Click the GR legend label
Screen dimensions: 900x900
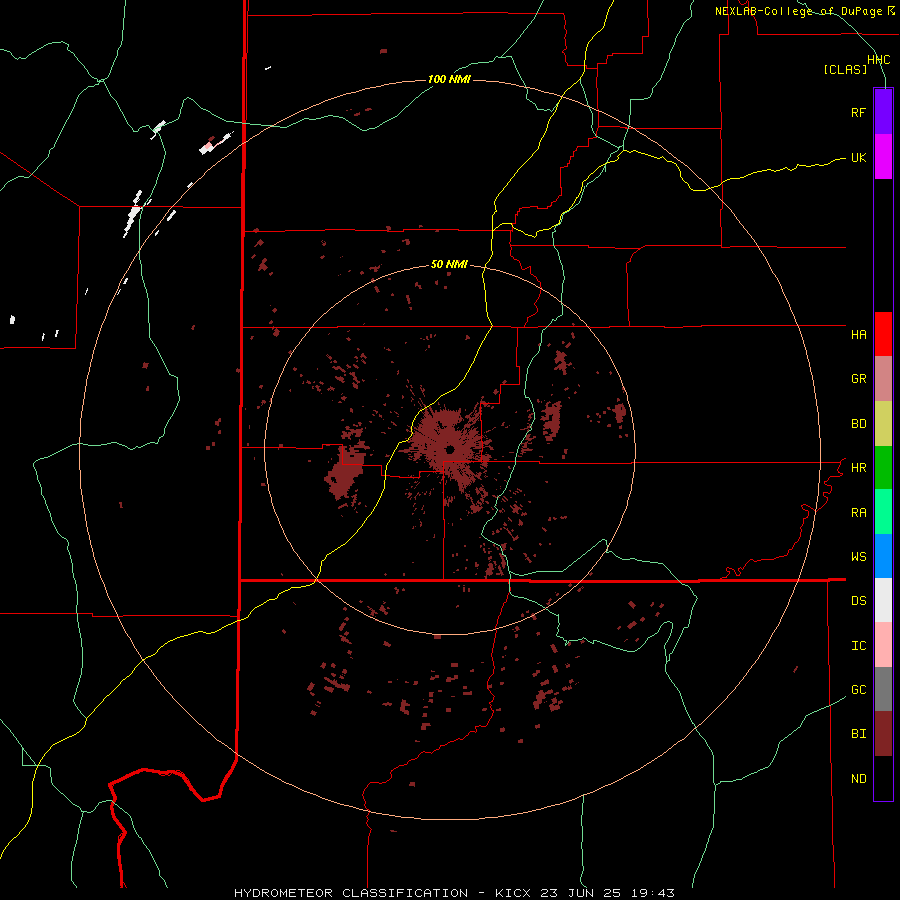point(858,379)
